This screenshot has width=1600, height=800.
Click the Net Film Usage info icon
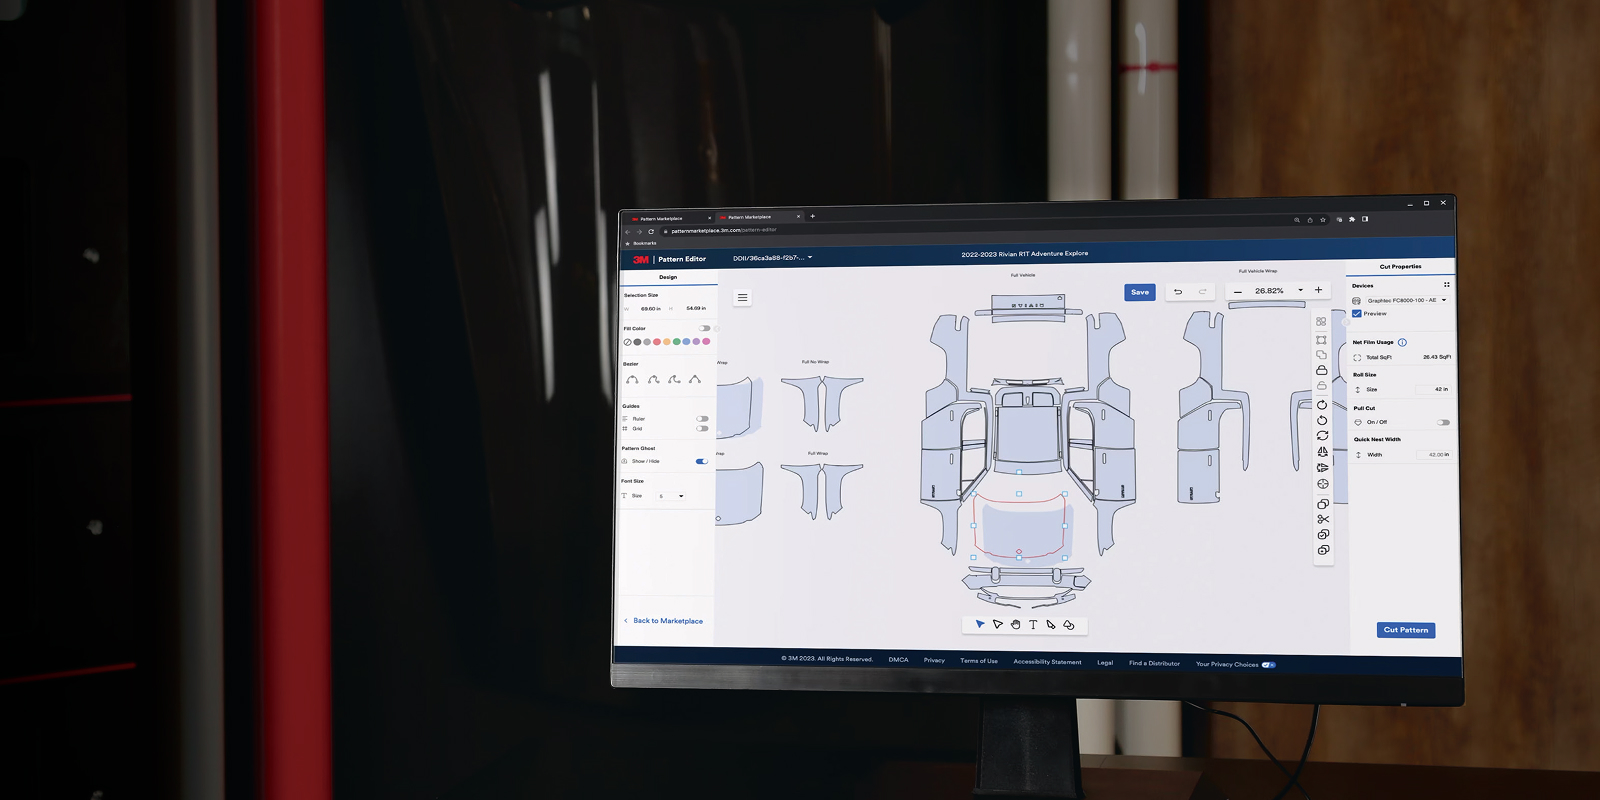pos(1402,342)
